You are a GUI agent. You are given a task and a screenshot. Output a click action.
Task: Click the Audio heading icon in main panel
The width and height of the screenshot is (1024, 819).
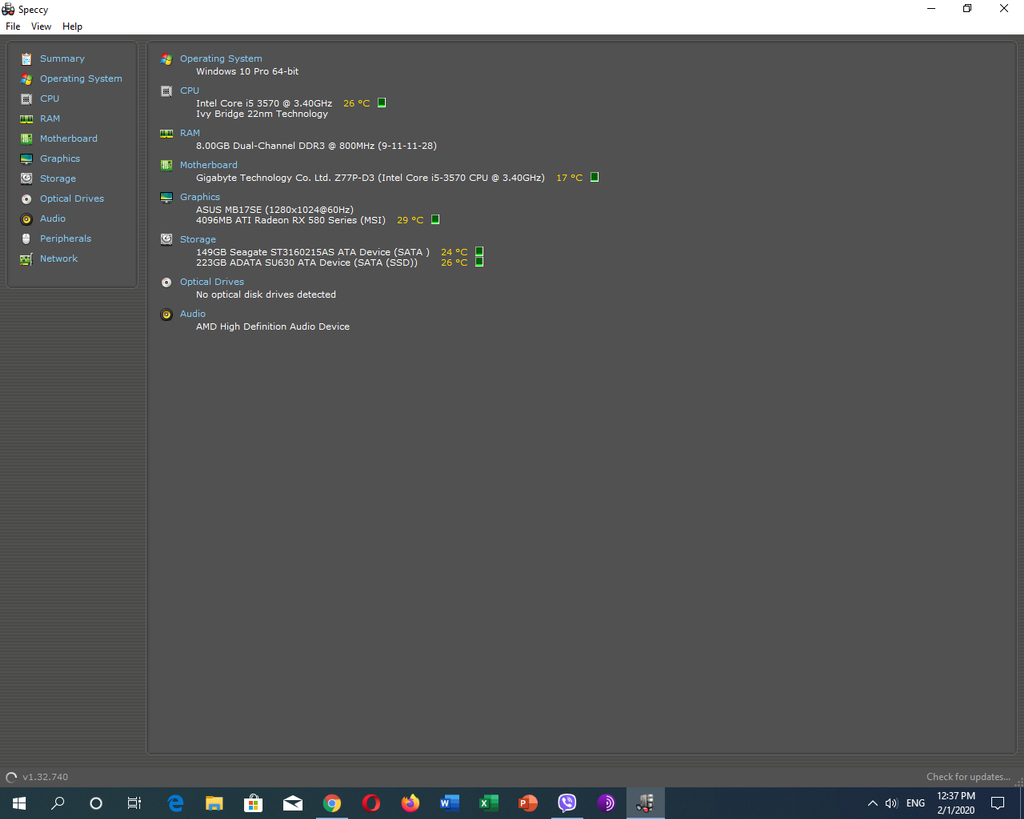click(x=167, y=314)
